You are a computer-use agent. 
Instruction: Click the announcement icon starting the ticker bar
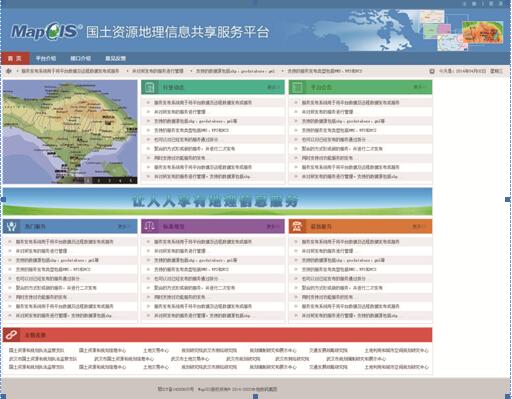click(9, 71)
